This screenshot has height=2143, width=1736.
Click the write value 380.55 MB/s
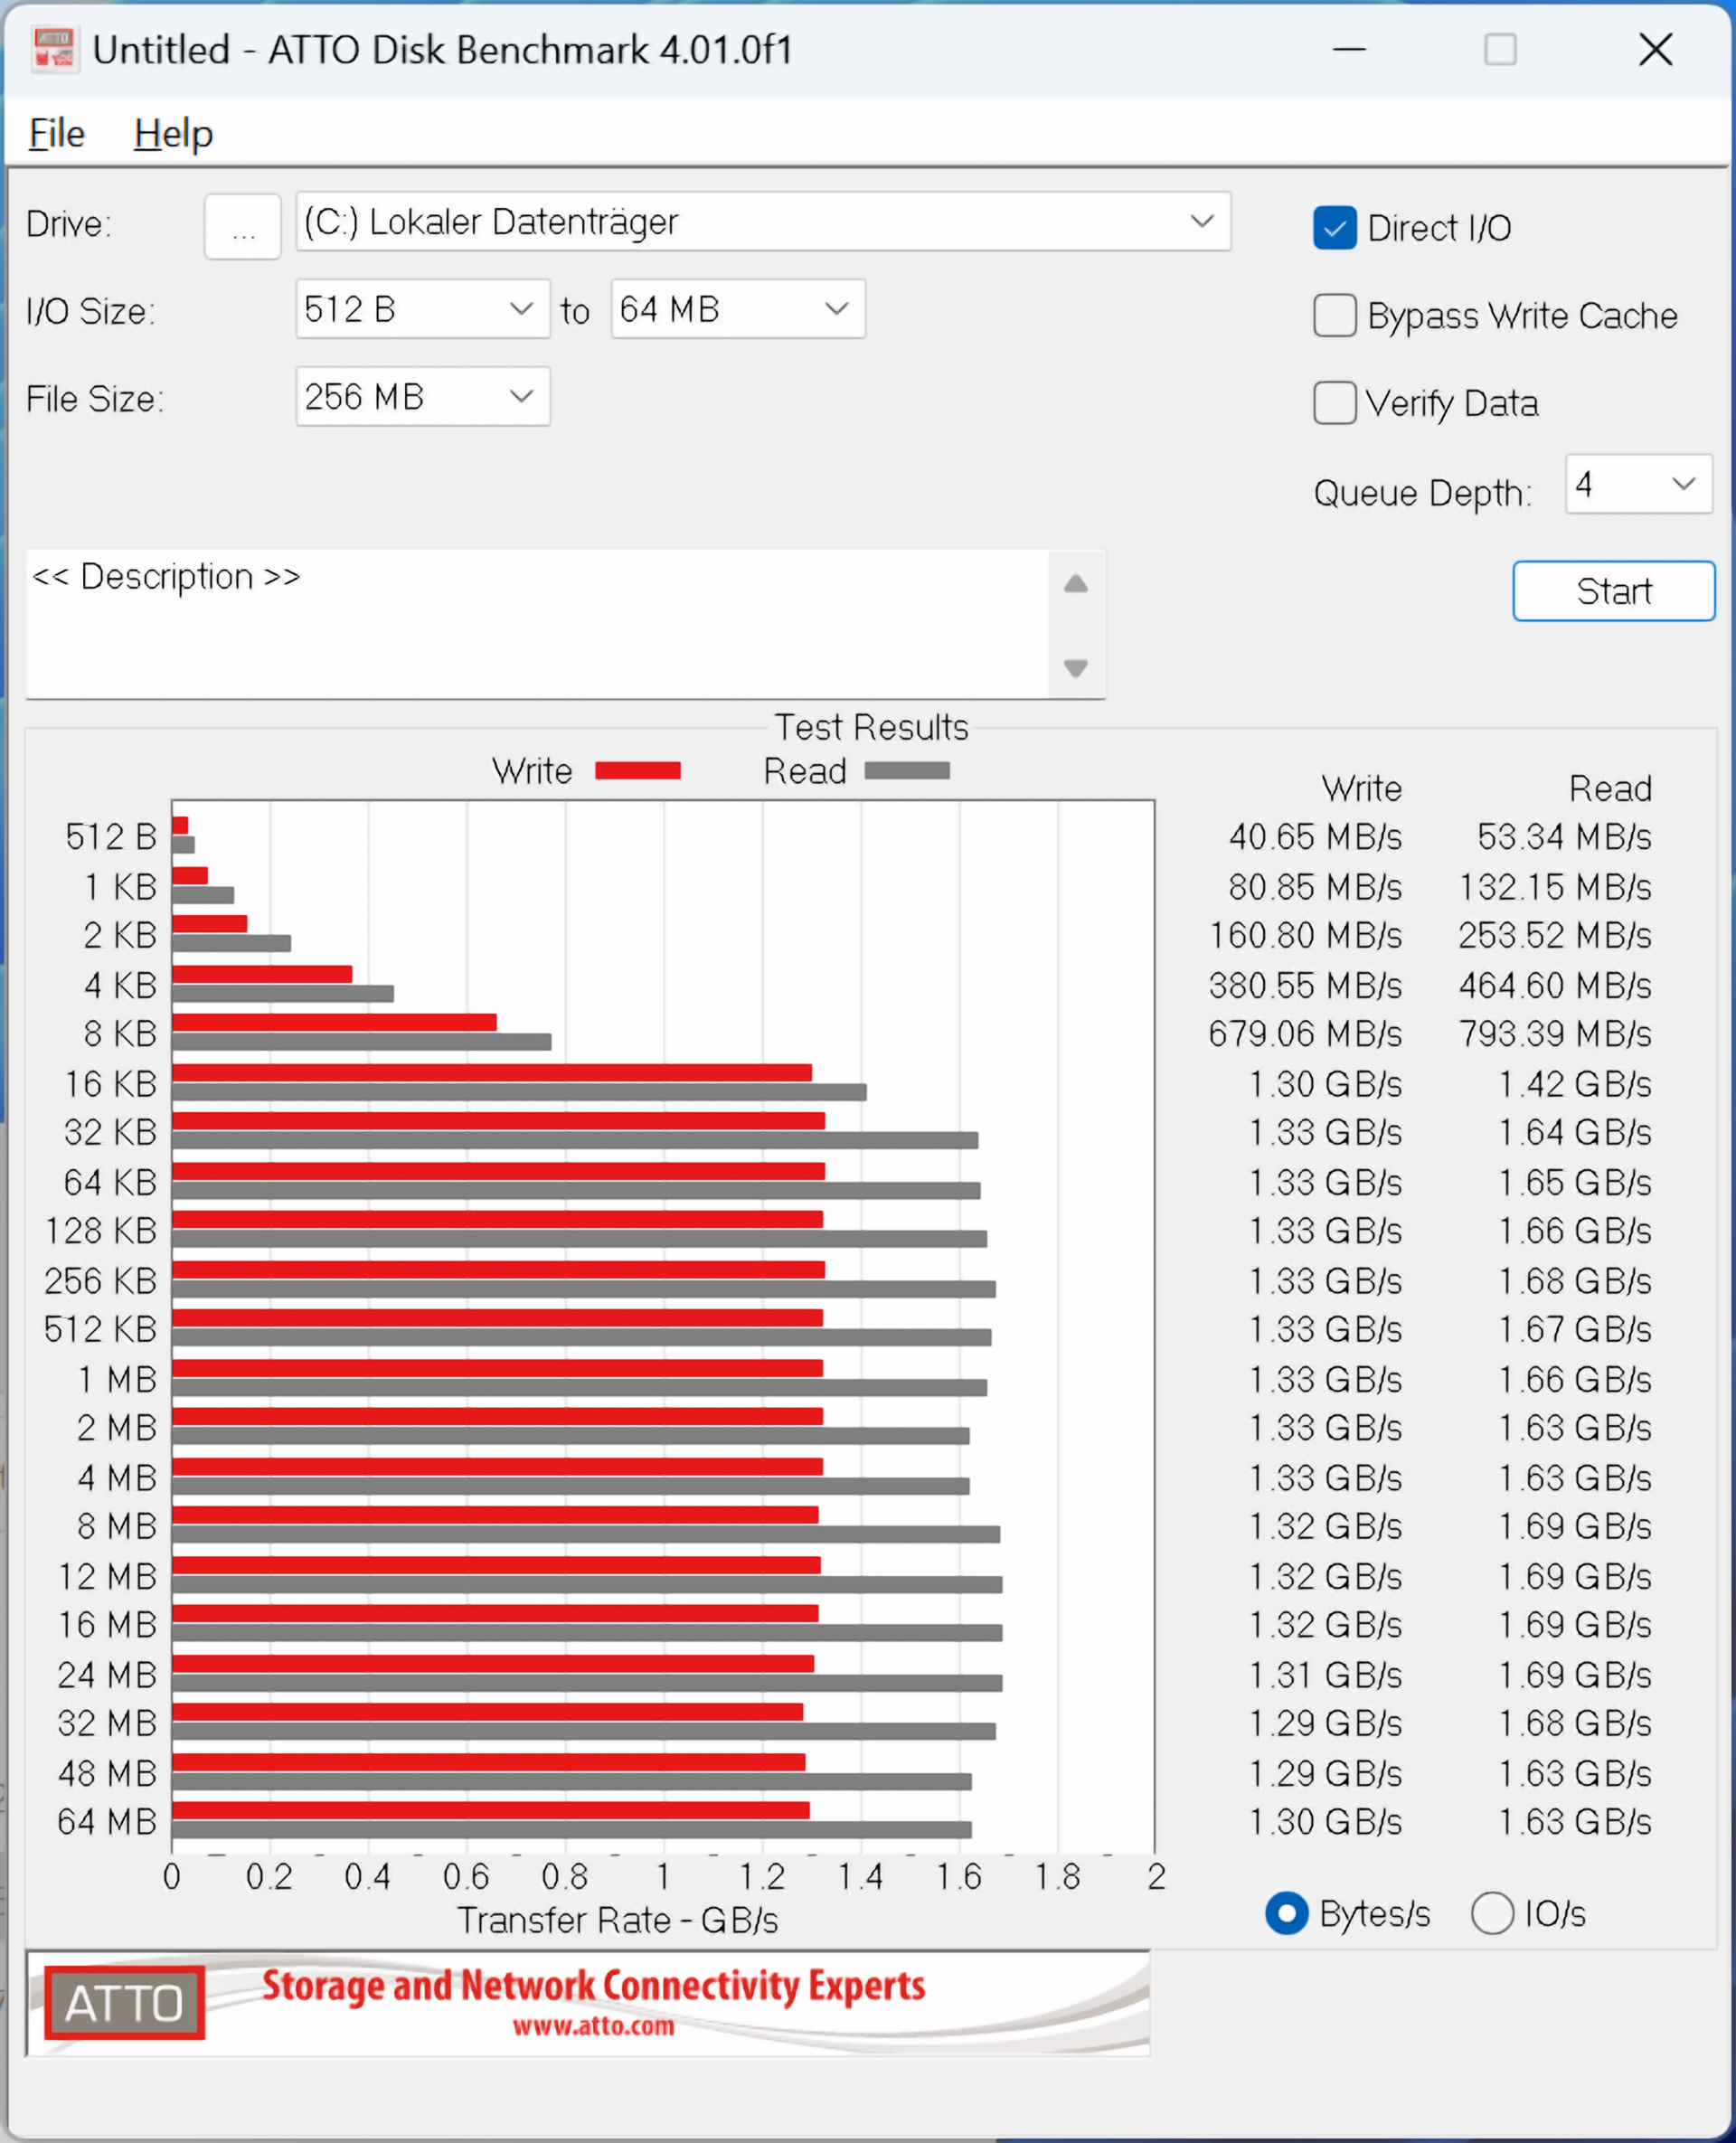point(1305,985)
